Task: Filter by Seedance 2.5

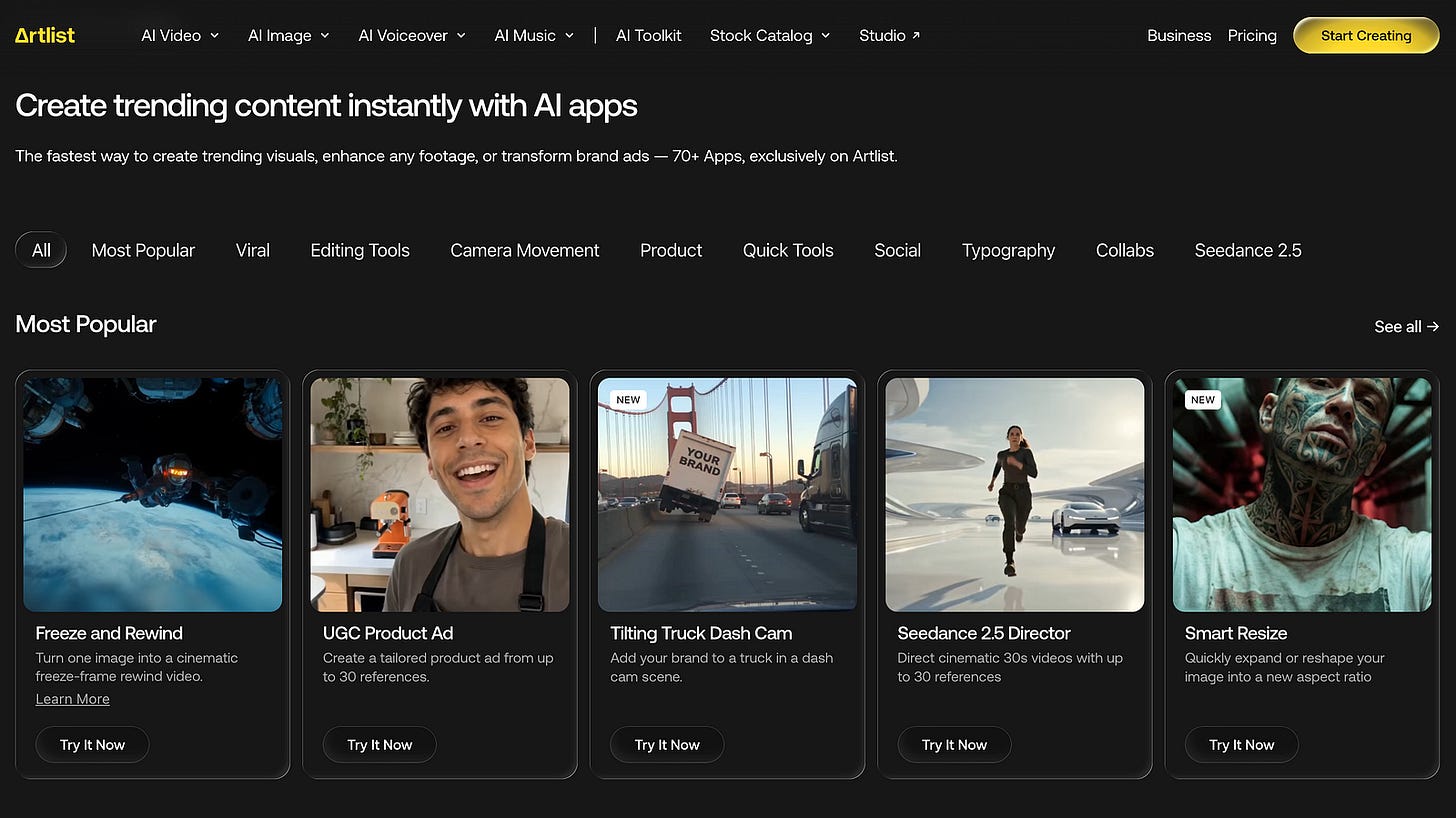Action: pyautogui.click(x=1248, y=250)
